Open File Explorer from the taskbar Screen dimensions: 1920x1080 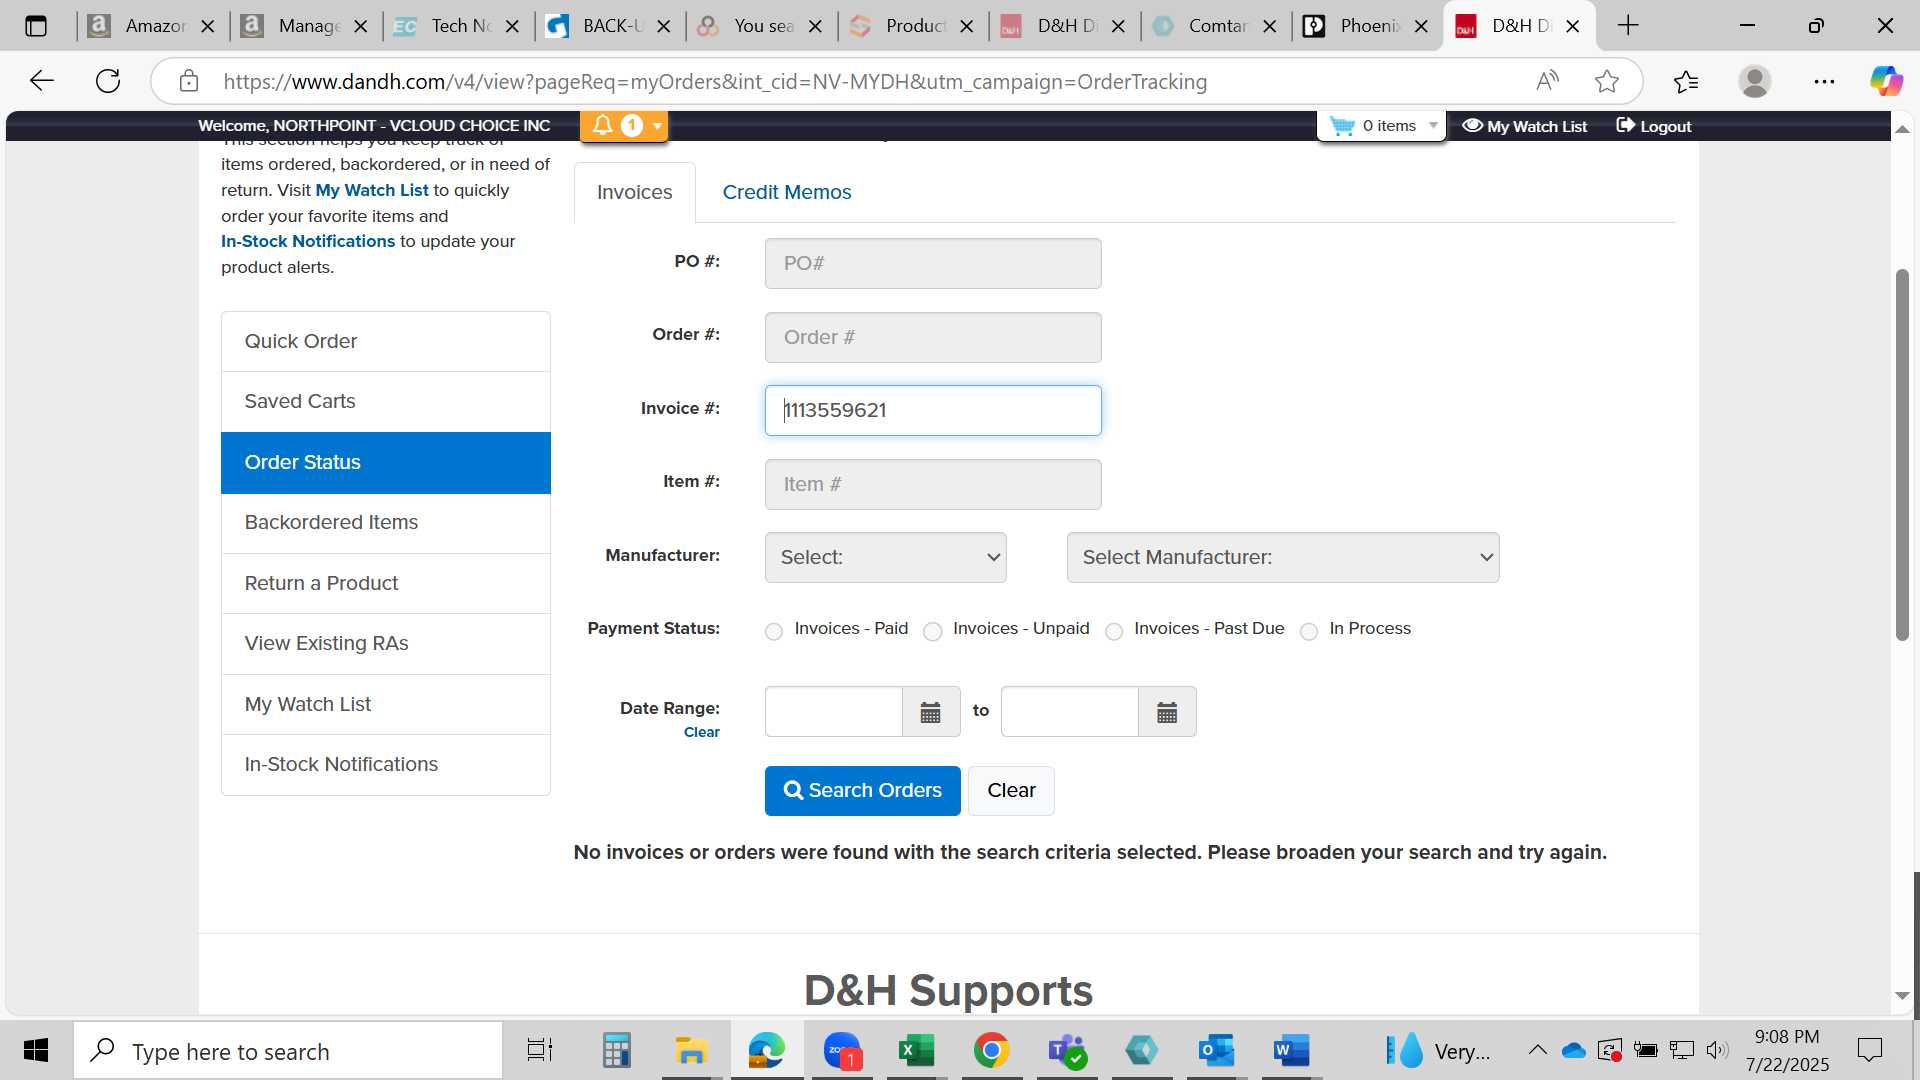(x=691, y=1051)
